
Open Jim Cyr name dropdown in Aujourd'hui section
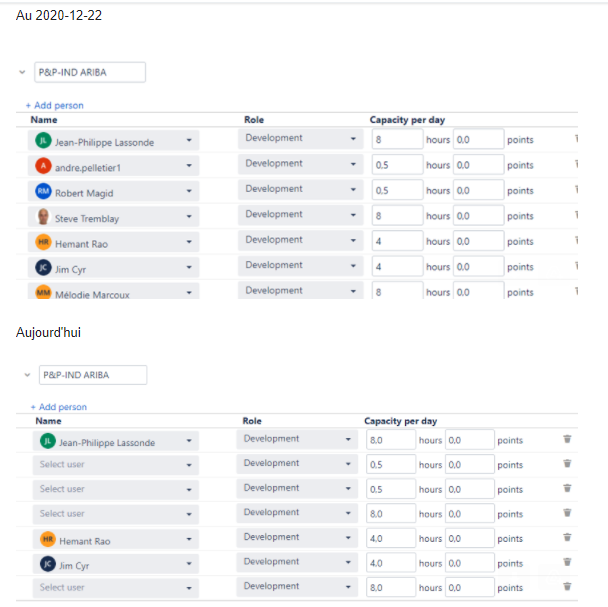[116, 564]
